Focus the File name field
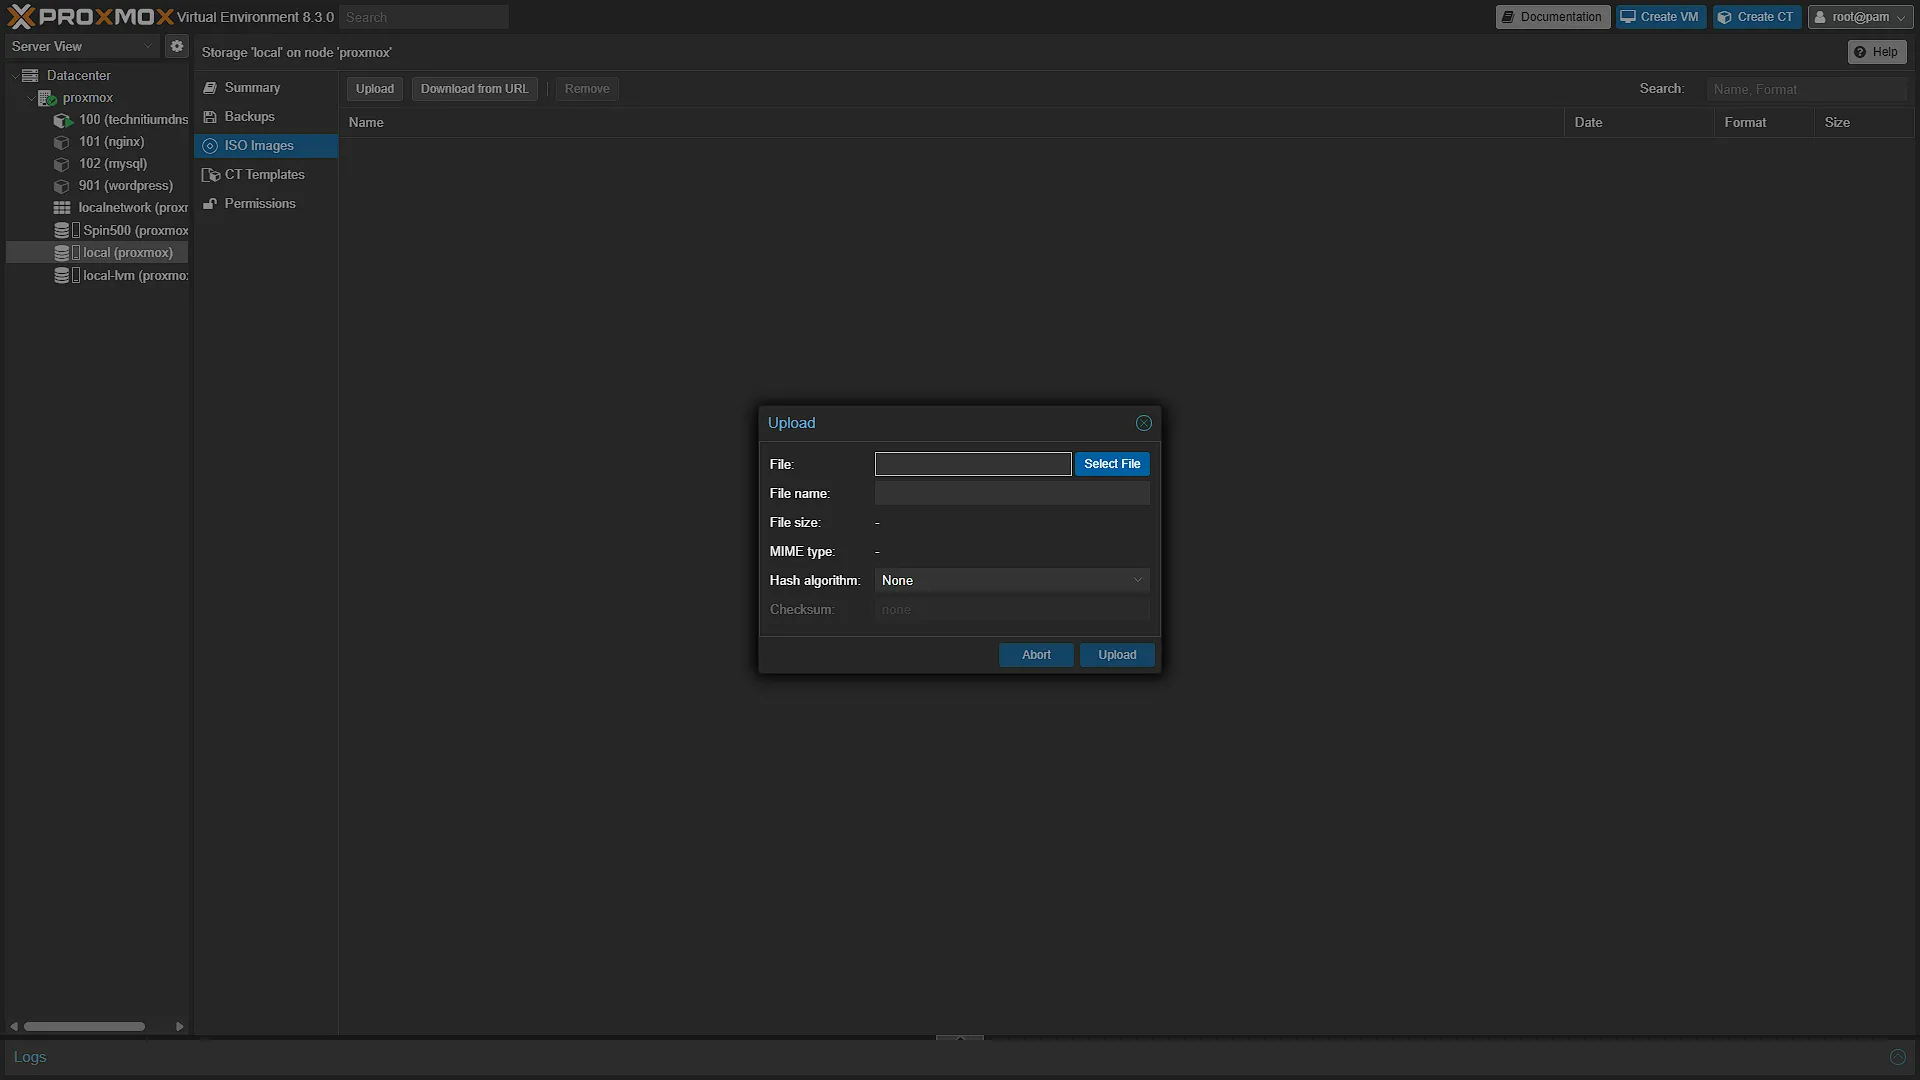The width and height of the screenshot is (1920, 1080). (1012, 493)
